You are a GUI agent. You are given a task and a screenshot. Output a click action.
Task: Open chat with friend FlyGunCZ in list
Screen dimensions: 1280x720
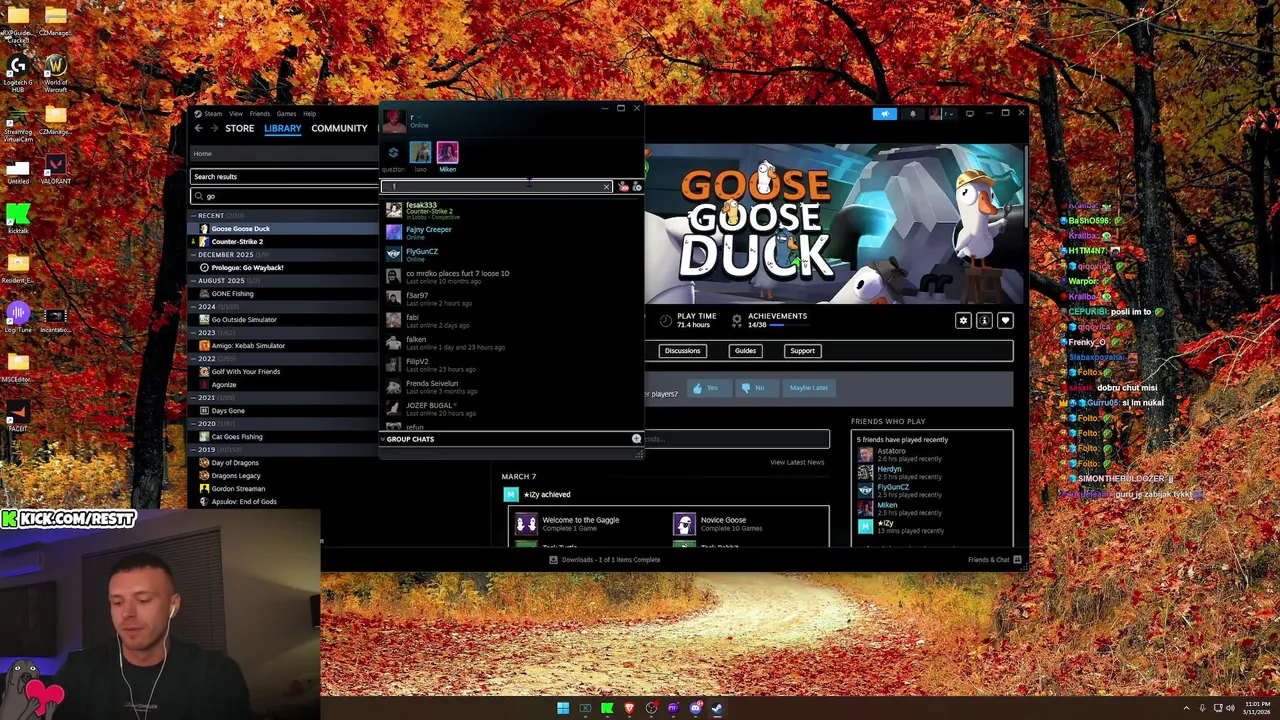point(511,254)
